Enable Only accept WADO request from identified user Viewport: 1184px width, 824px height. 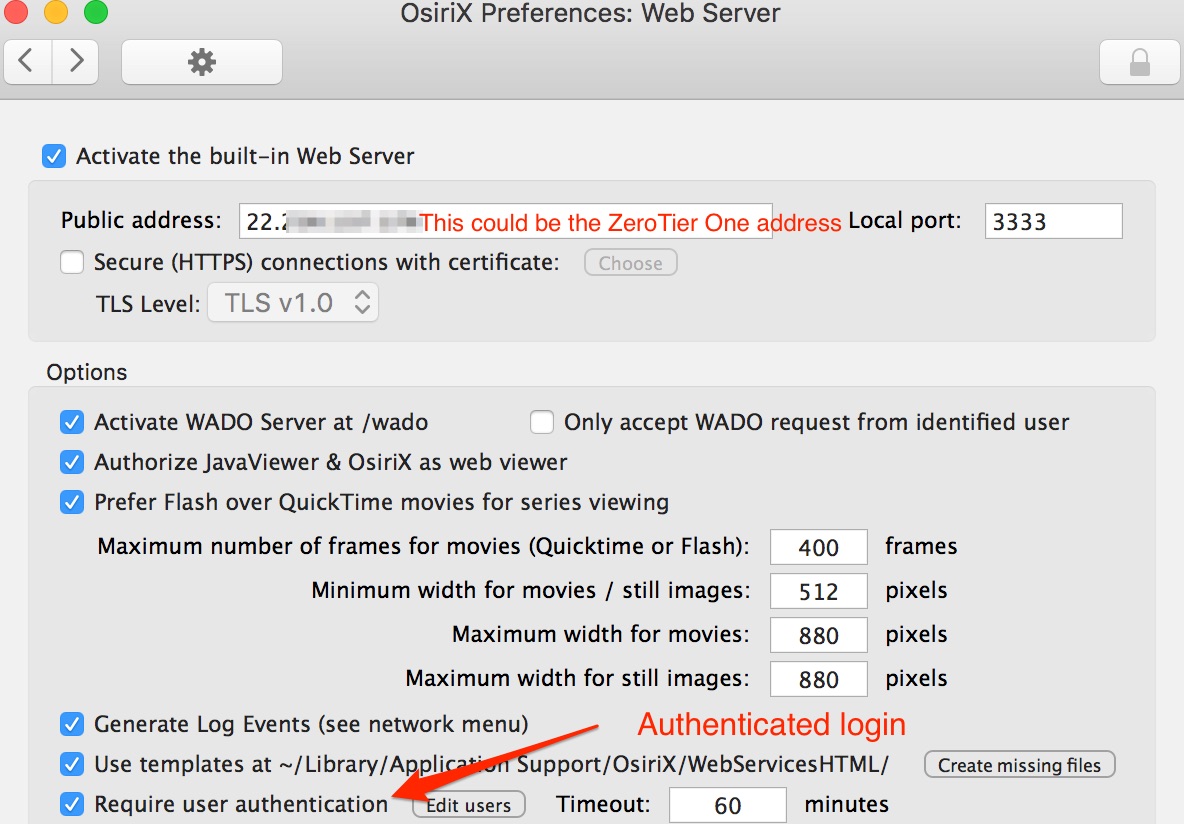pyautogui.click(x=541, y=422)
